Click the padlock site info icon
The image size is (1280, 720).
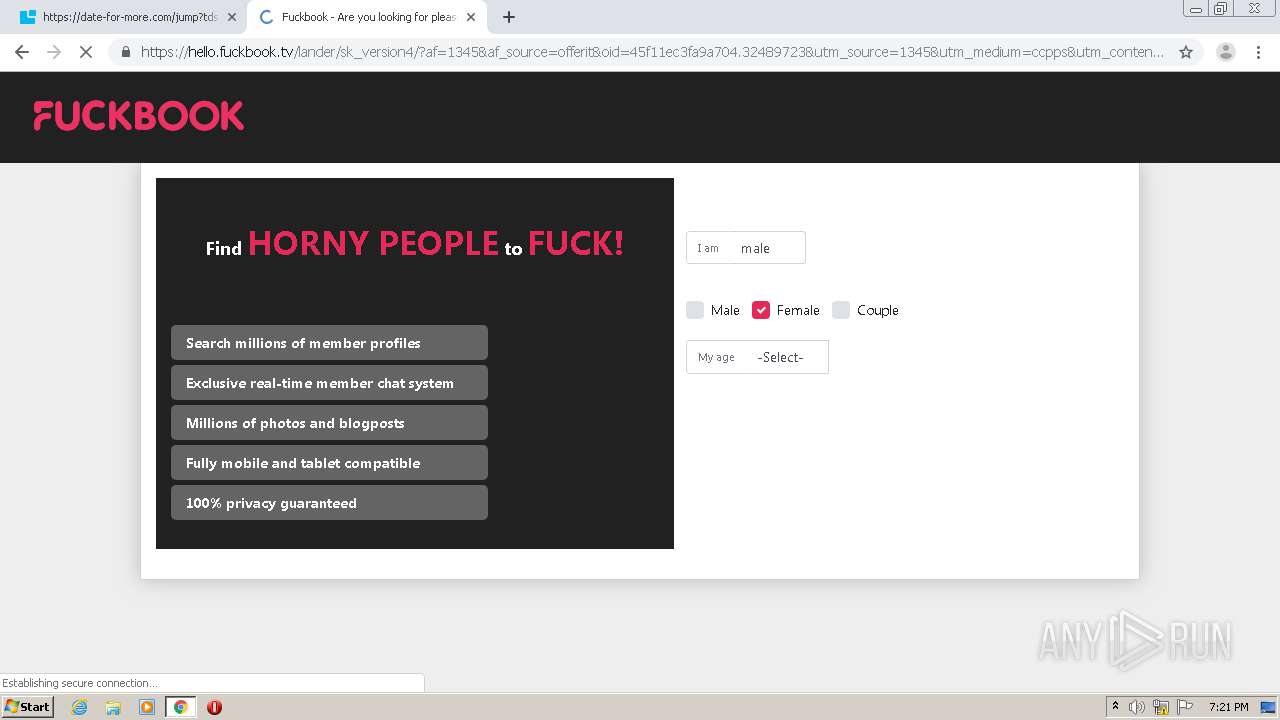coord(125,52)
